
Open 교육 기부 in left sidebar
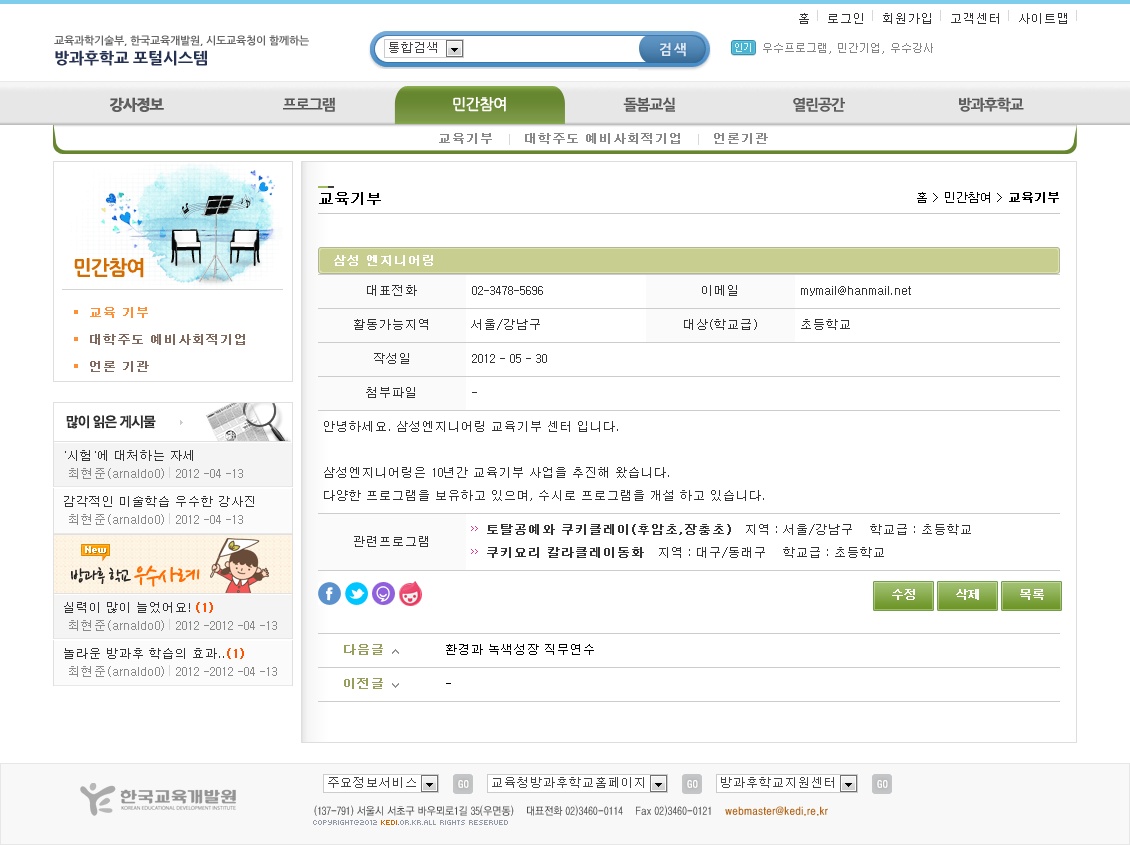119,313
